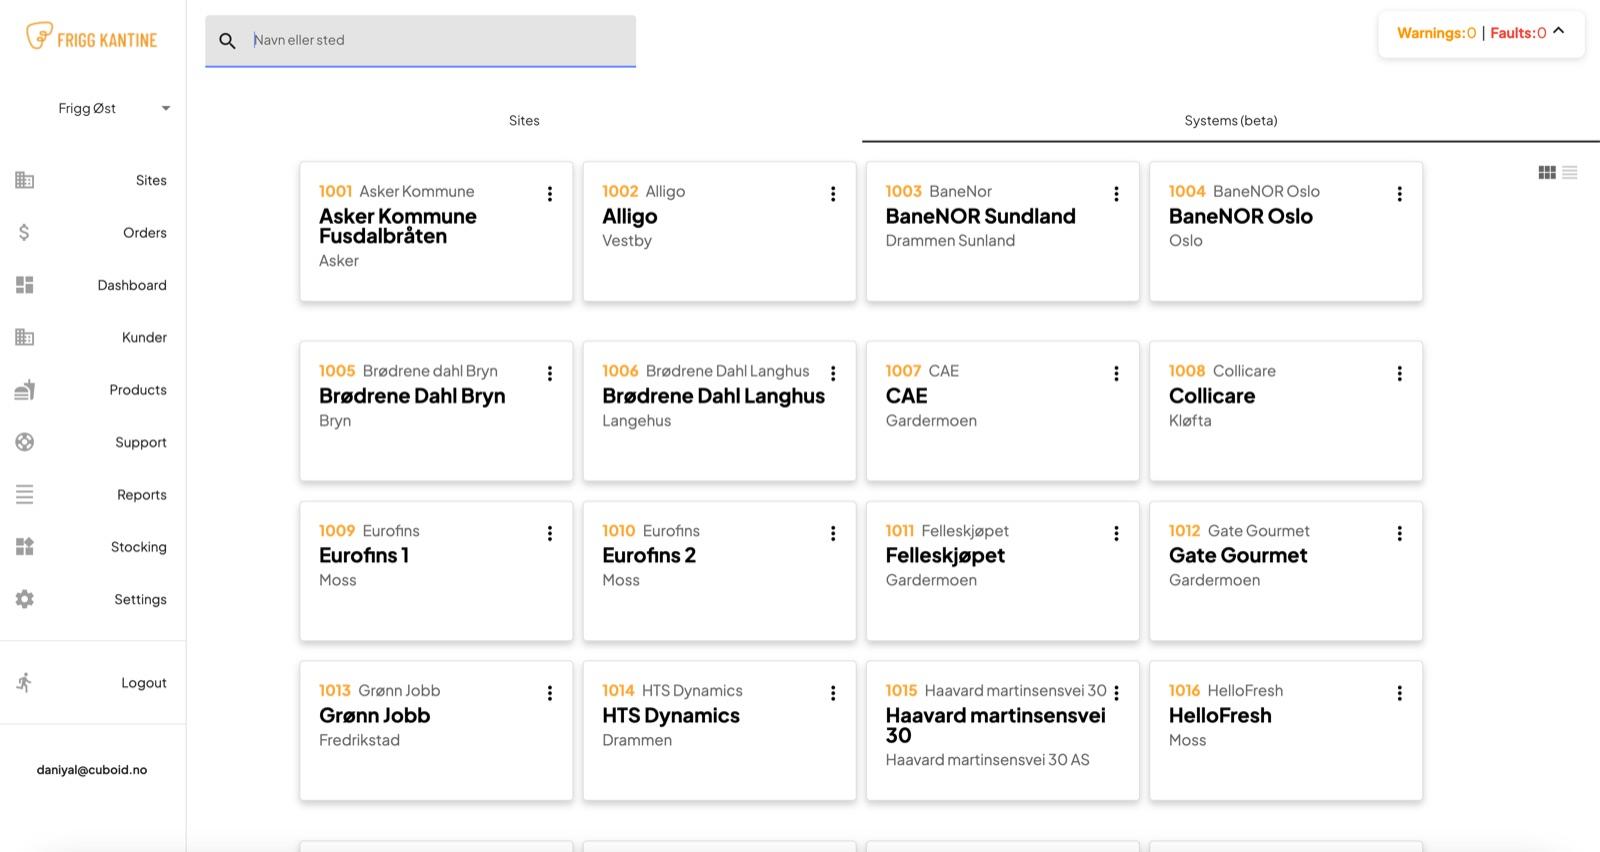Open the Alligo Vestby site card
This screenshot has width=1600, height=852.
(719, 231)
